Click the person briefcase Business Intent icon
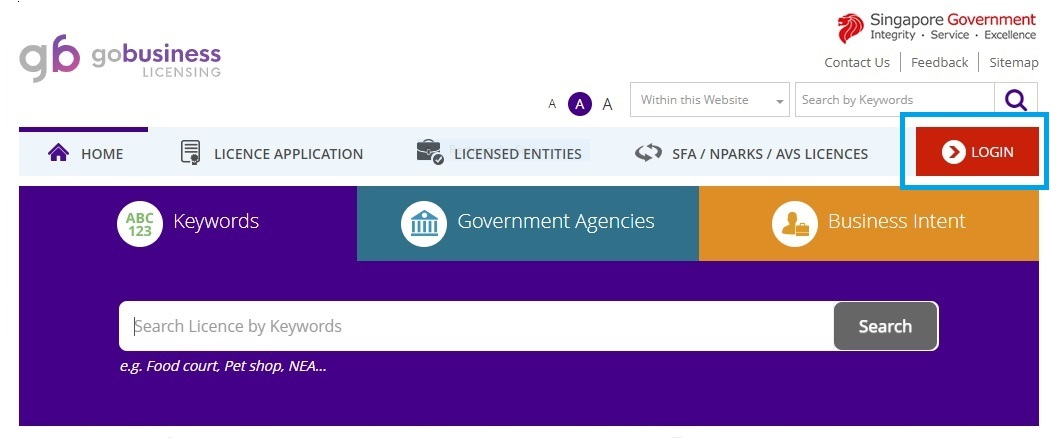The image size is (1056, 438). coord(794,223)
